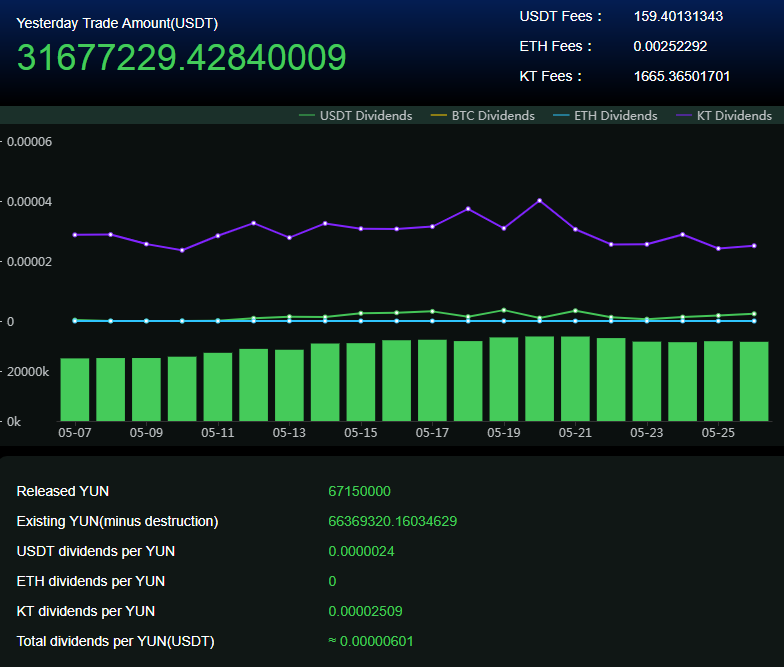Click the USDT dividends per YUN value 0.0000024
This screenshot has width=784, height=667.
pyautogui.click(x=361, y=552)
